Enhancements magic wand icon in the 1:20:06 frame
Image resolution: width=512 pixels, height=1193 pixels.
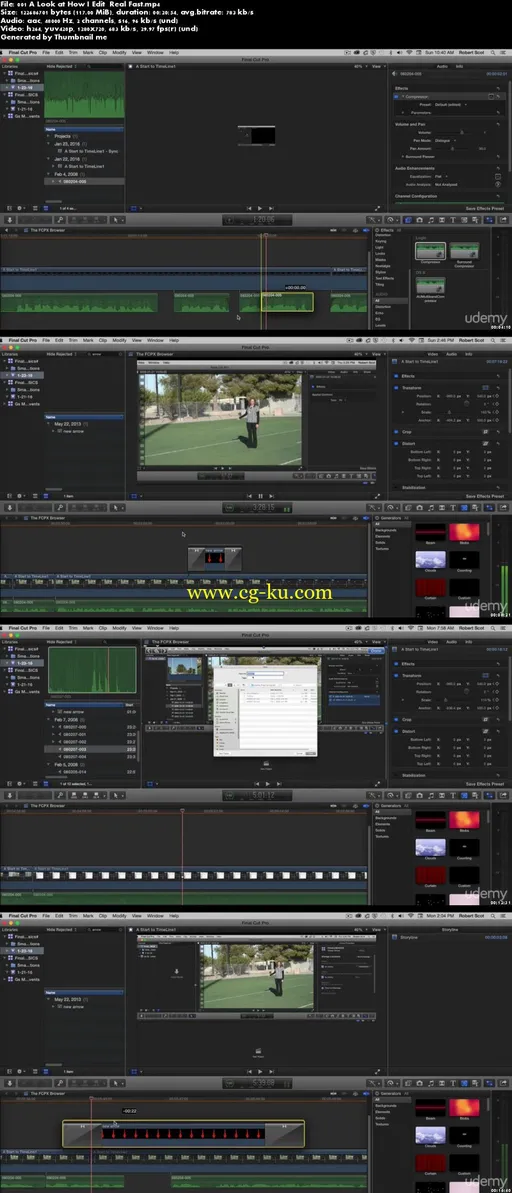tap(373, 220)
